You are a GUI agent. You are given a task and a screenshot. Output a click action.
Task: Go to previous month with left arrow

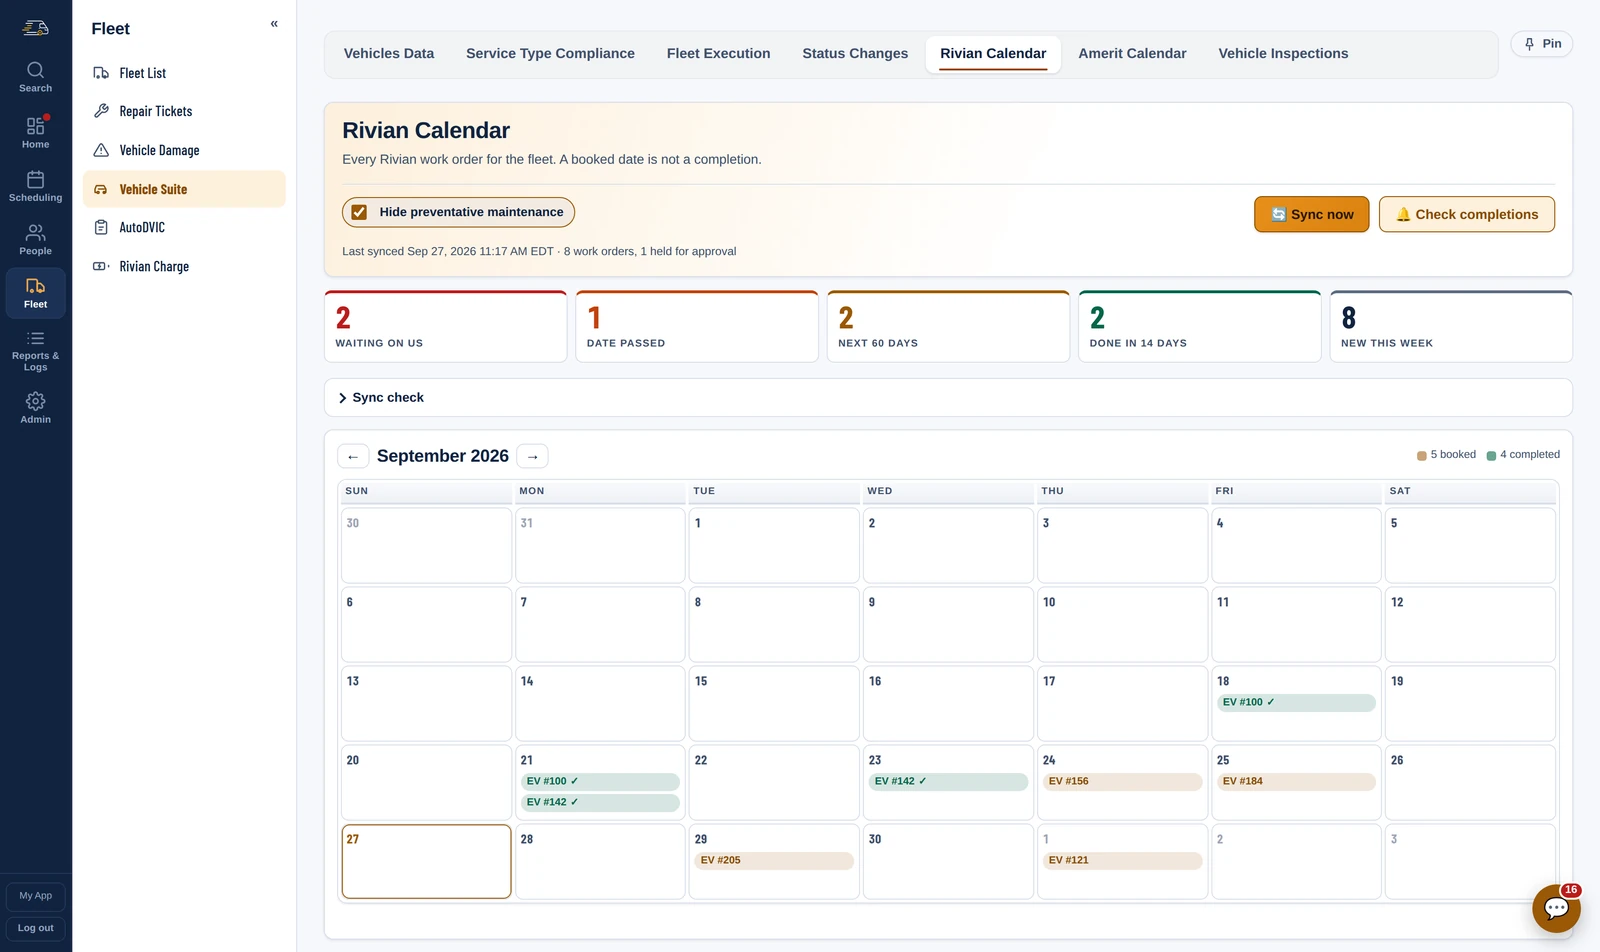click(x=353, y=456)
